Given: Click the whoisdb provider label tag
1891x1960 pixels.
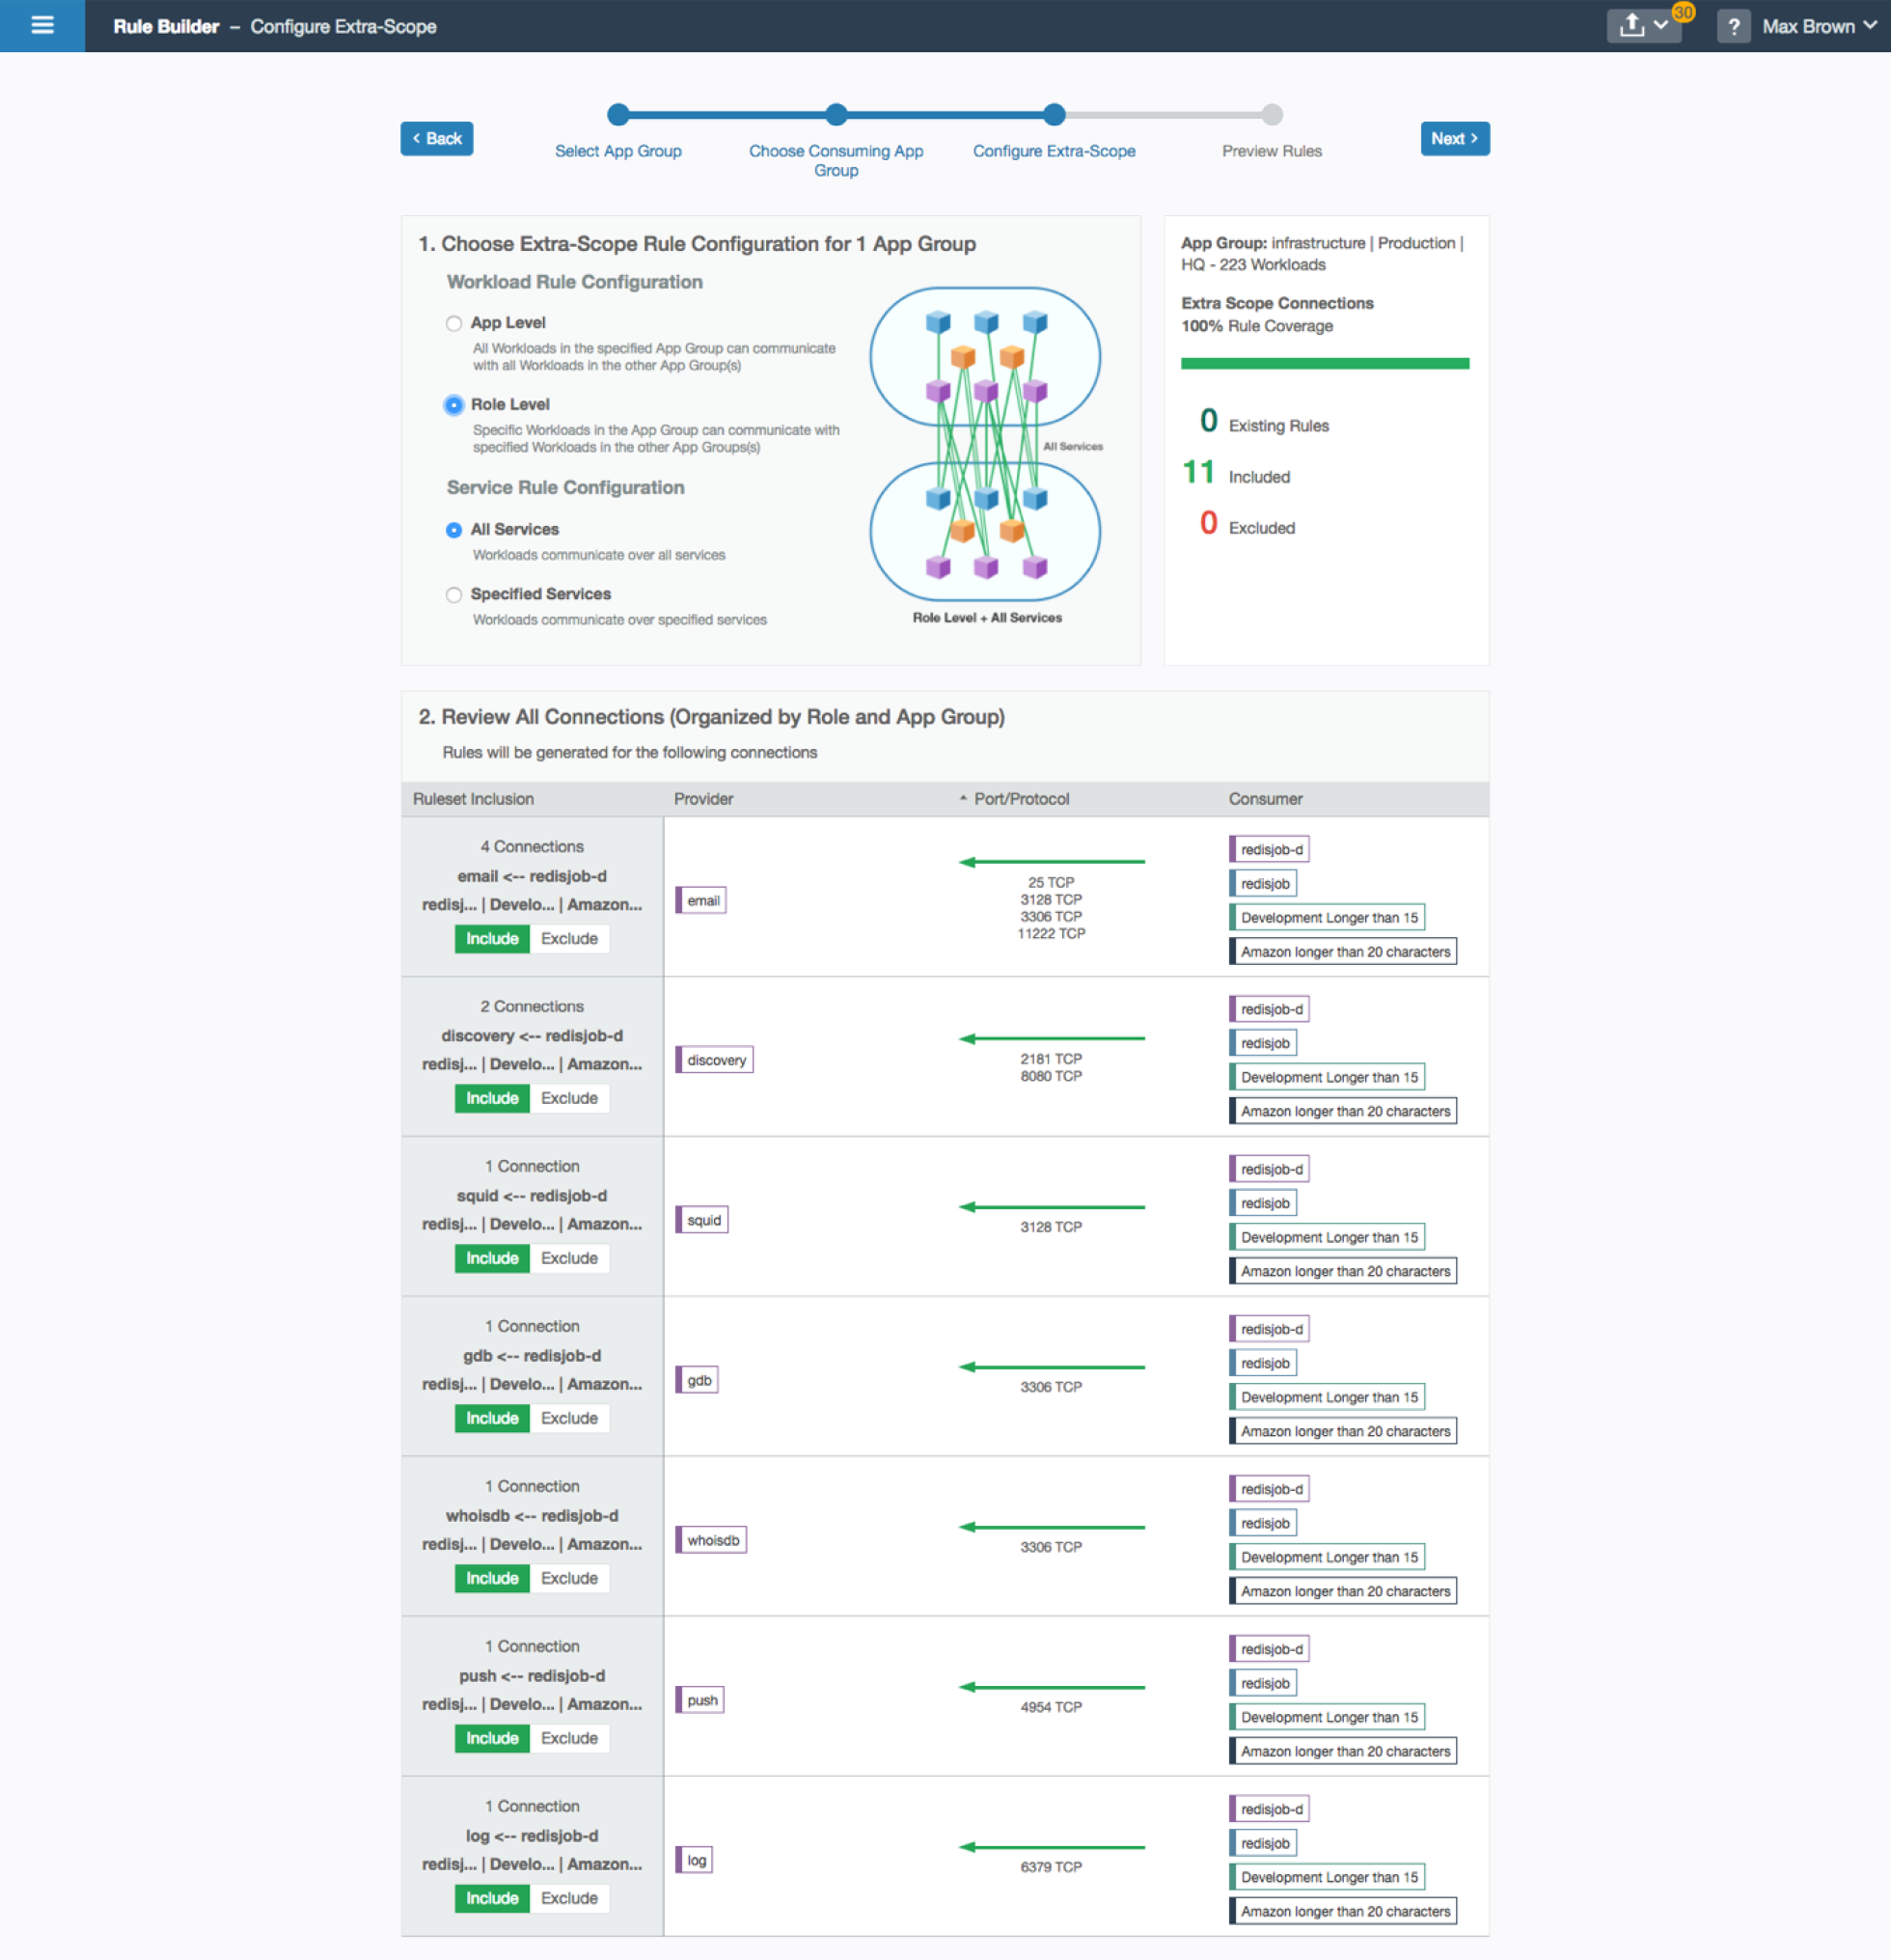Looking at the screenshot, I should tap(711, 1540).
